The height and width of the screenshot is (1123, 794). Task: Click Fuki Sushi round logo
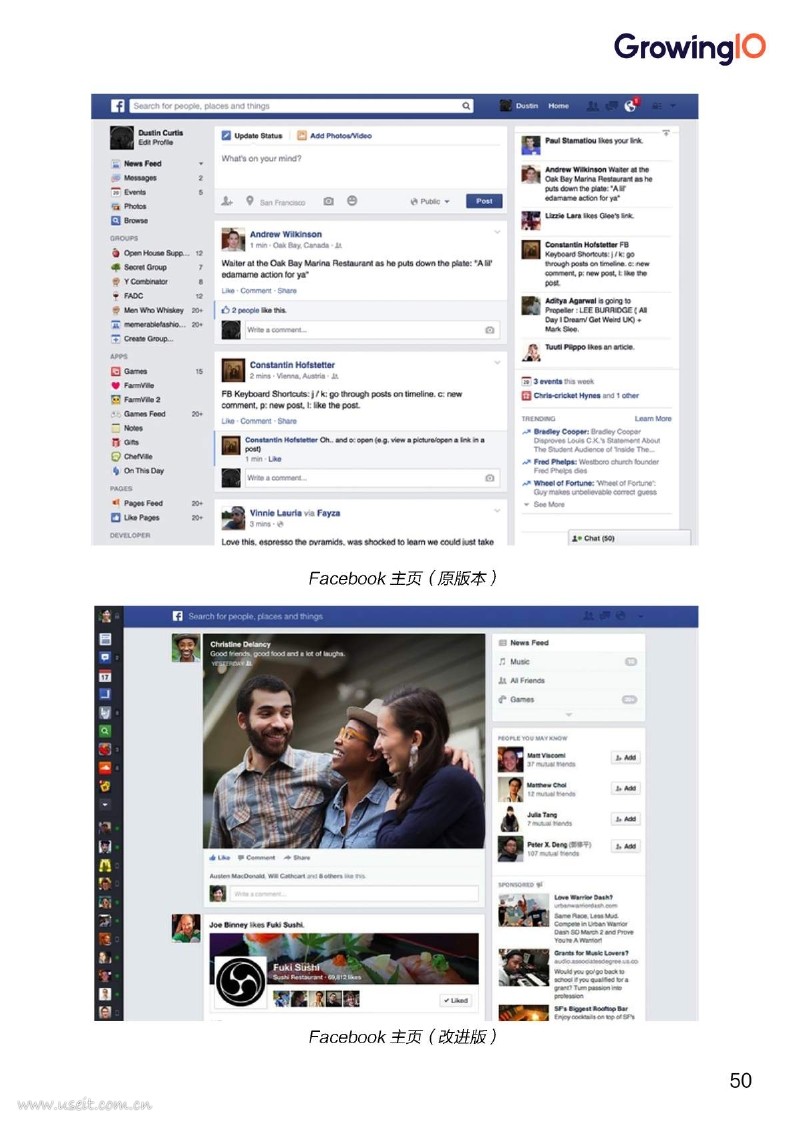240,982
